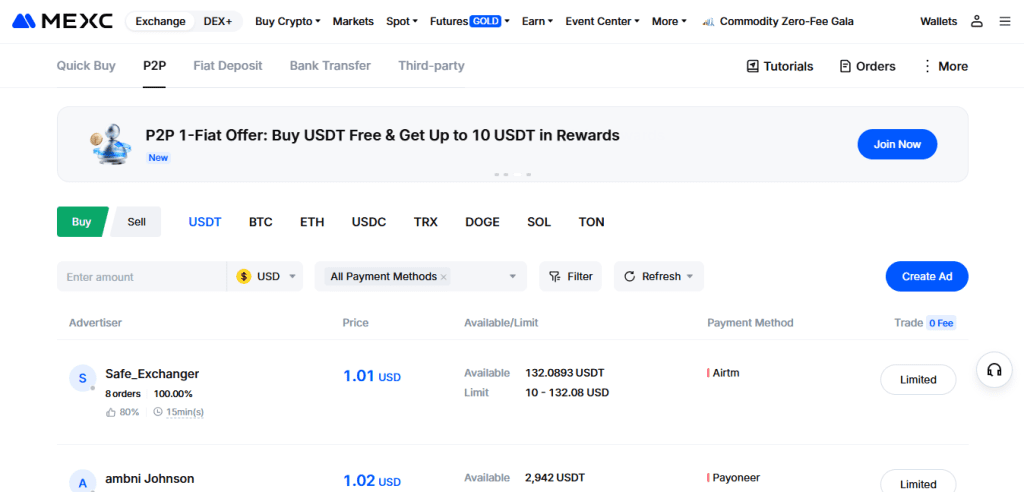Expand the Buy Crypto menu

tap(287, 21)
